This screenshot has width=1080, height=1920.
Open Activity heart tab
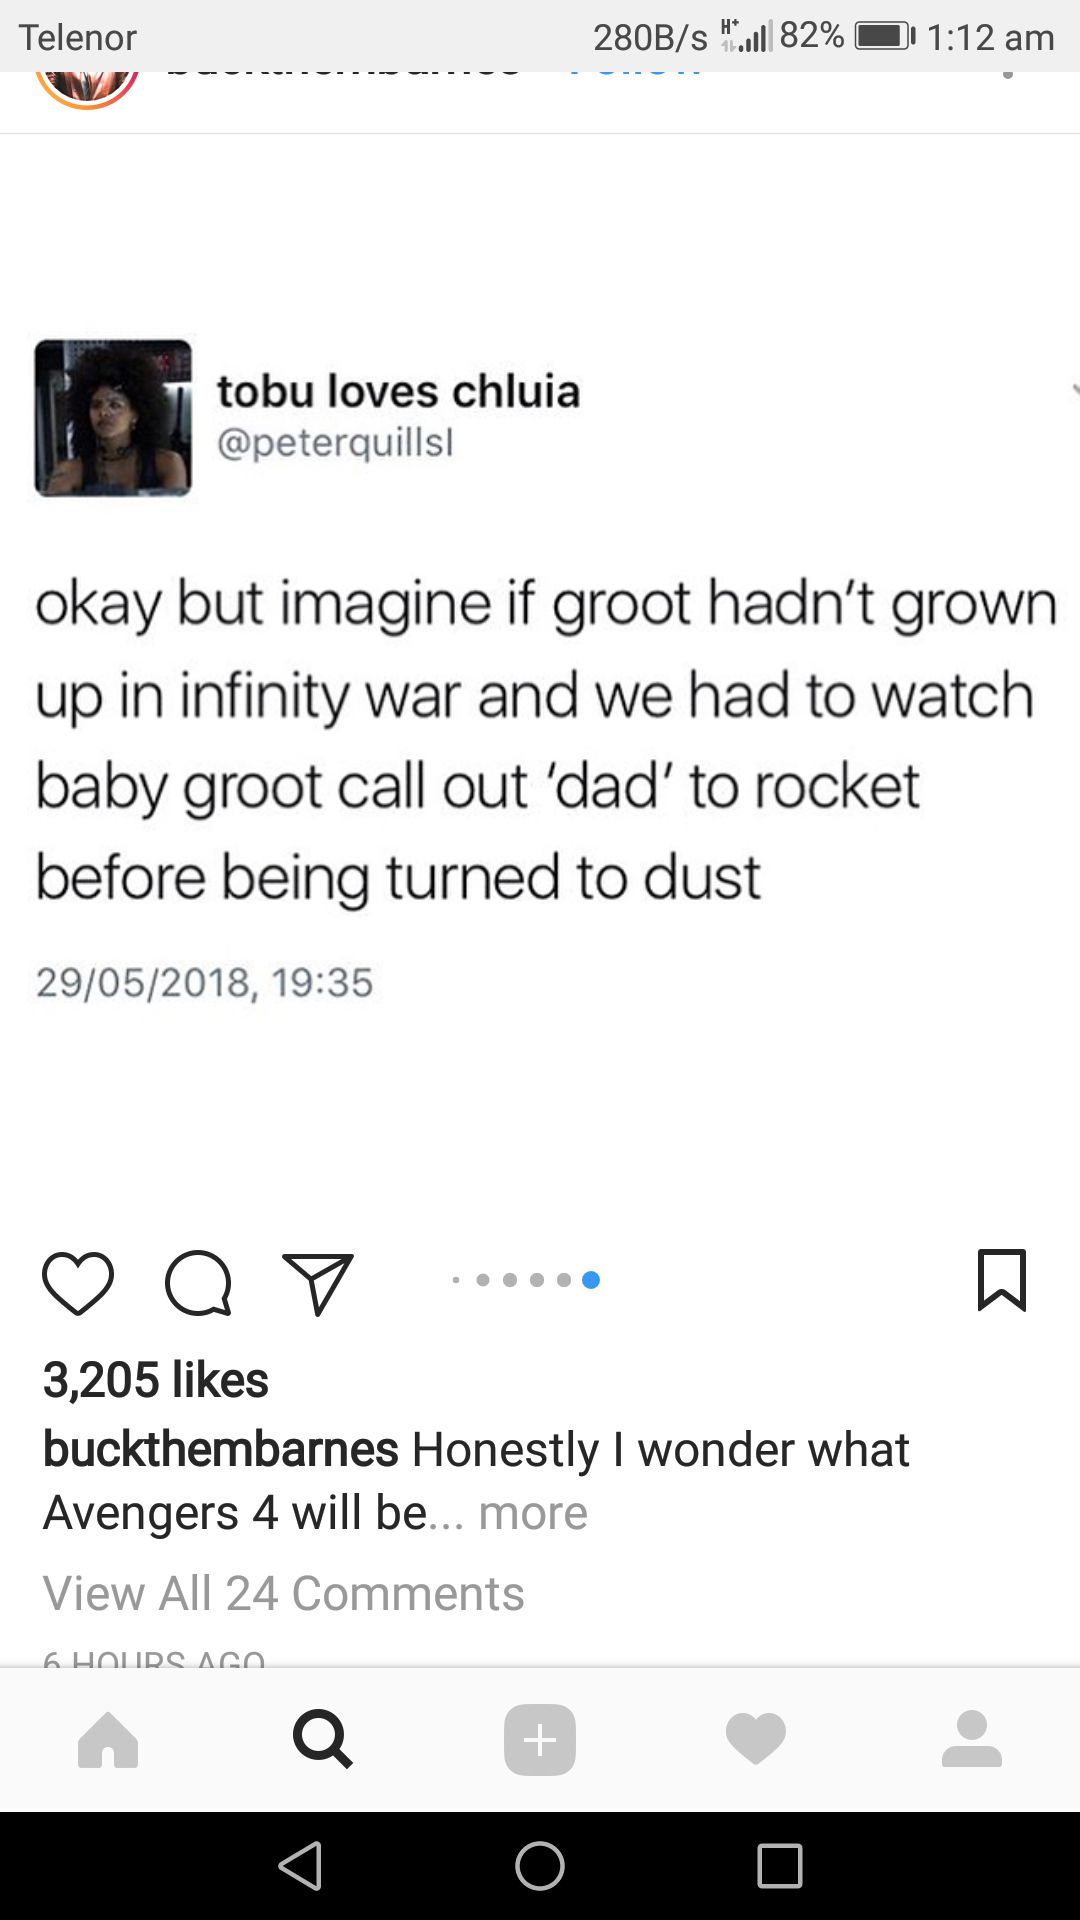point(756,1739)
